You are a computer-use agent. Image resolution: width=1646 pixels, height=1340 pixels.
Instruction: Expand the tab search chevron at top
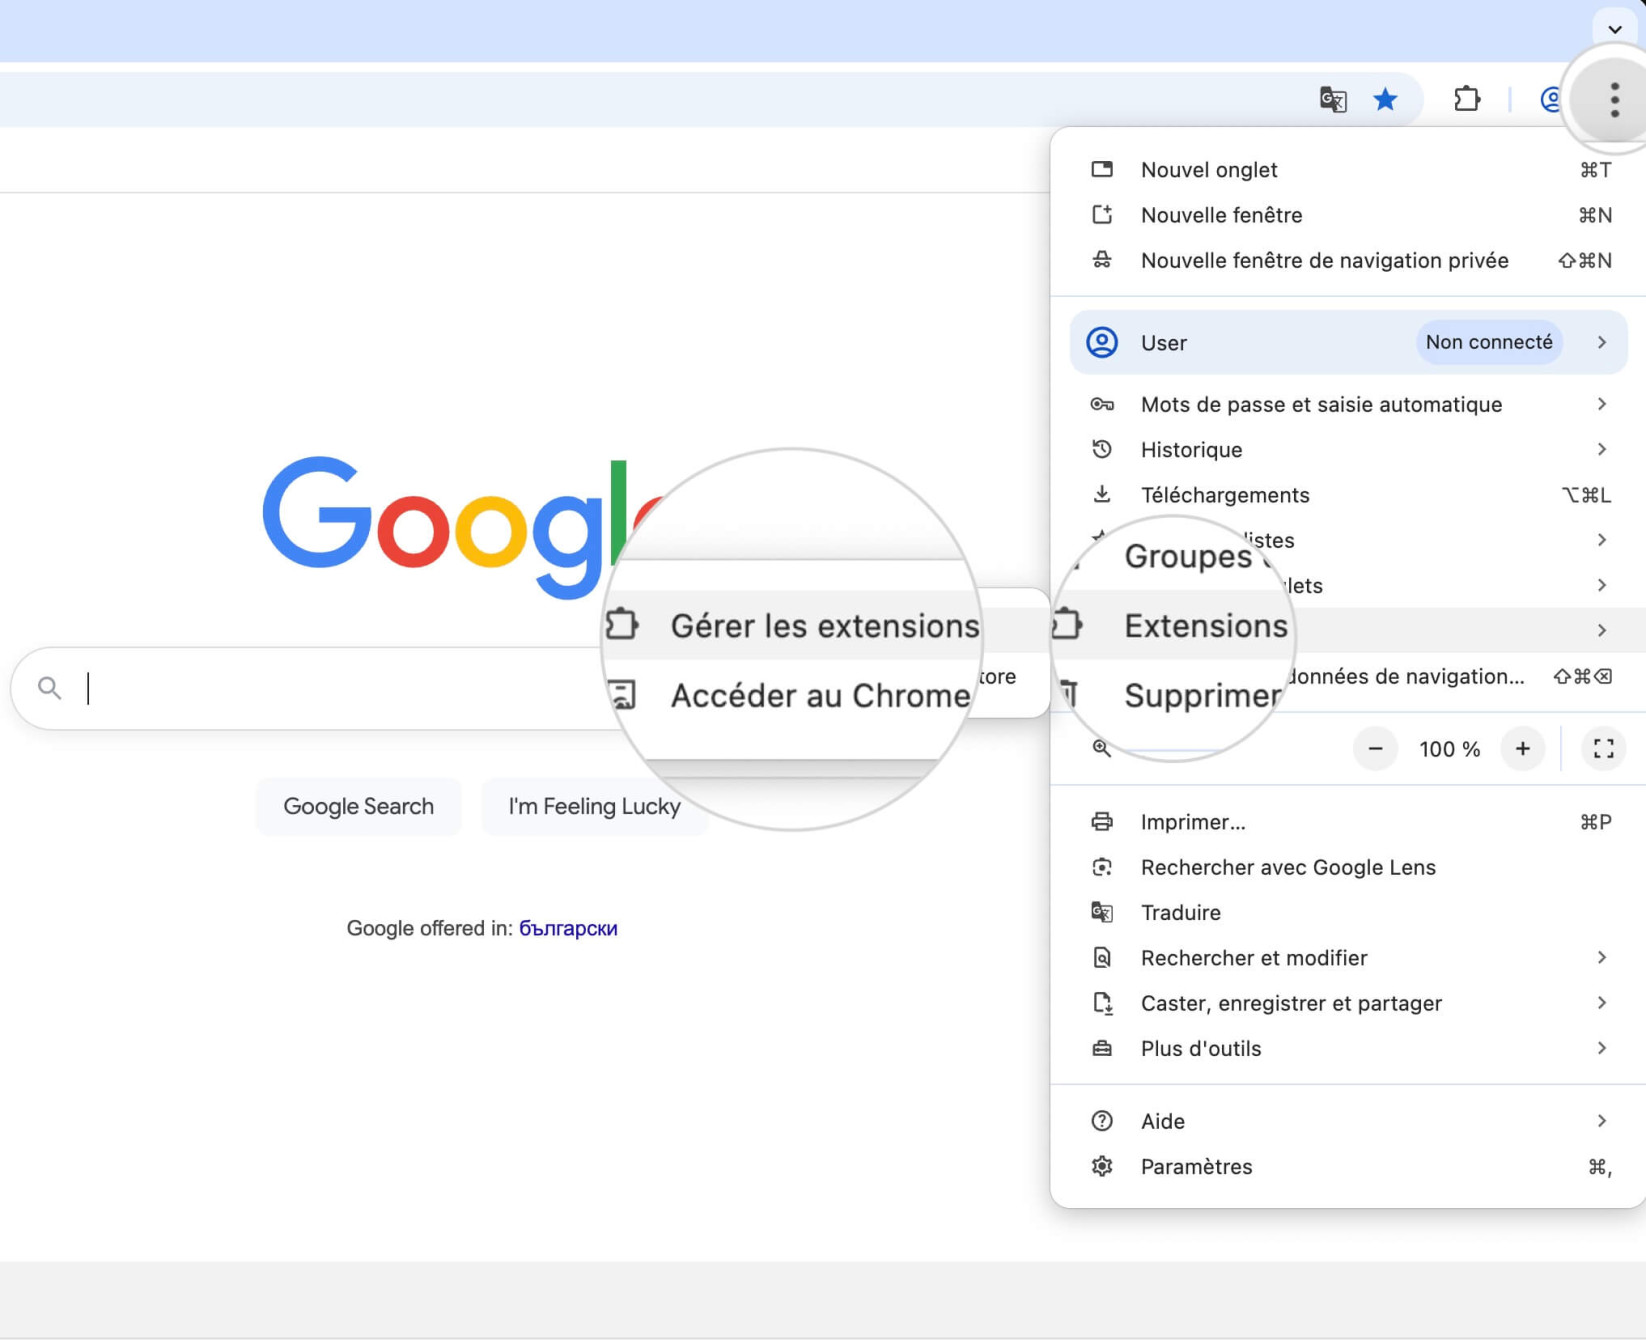(x=1614, y=29)
